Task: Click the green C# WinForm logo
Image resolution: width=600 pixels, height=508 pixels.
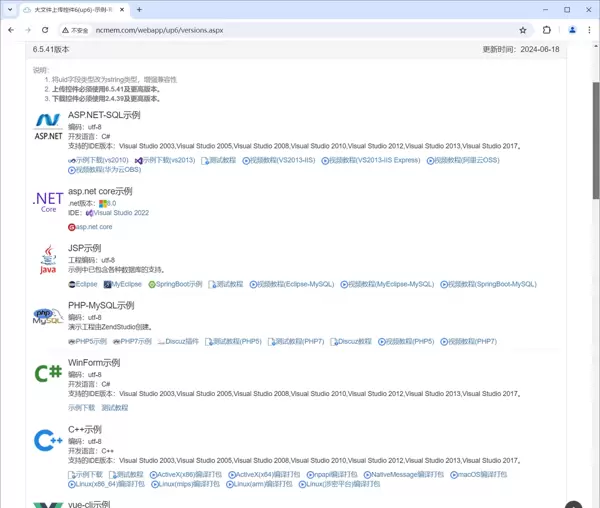Action: tap(48, 375)
